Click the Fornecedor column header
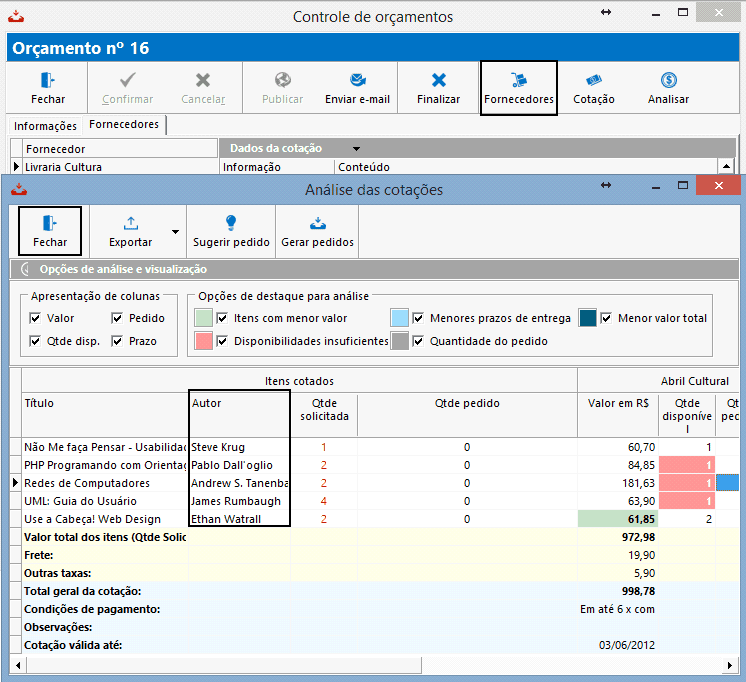Screen dimensions: 746x682 120,149
